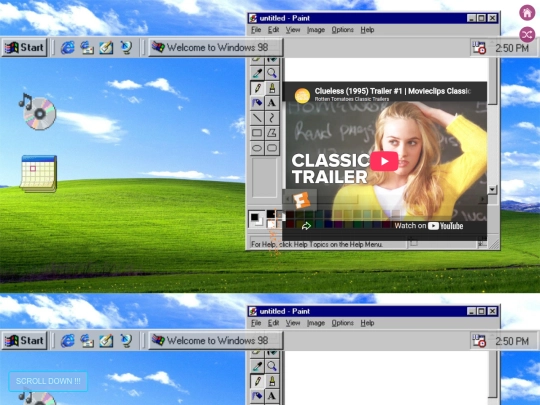This screenshot has height=405, width=540.
Task: Click the share arrow on the video
Action: coord(306,226)
